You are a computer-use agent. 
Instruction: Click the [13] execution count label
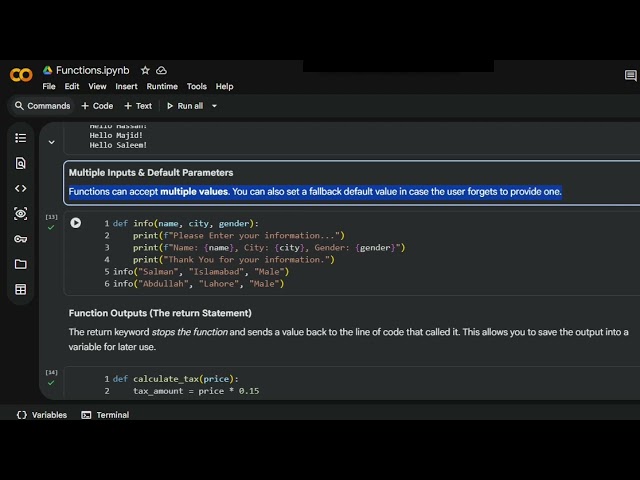51,217
